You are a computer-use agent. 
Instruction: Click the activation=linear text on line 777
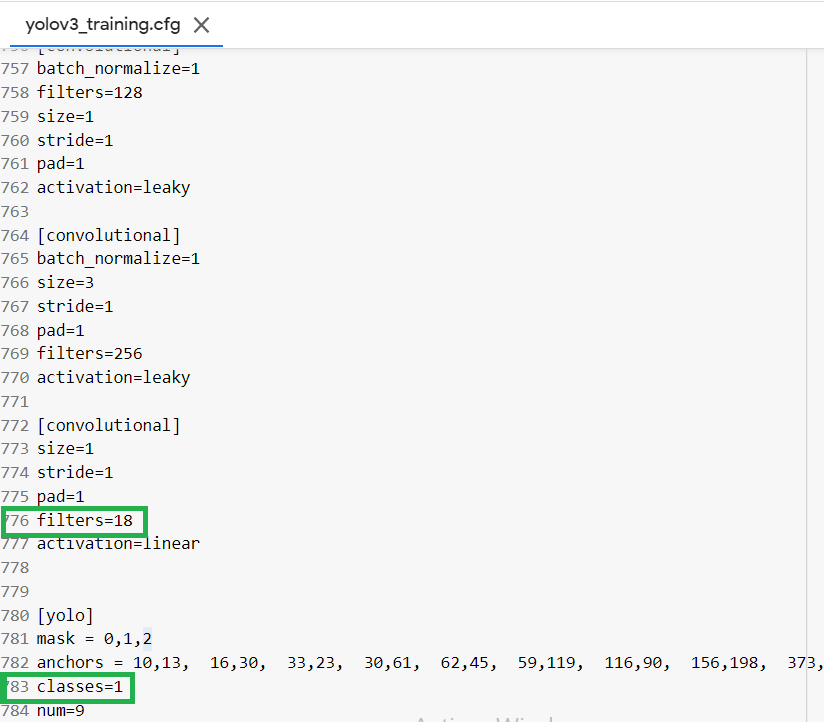[x=117, y=542]
